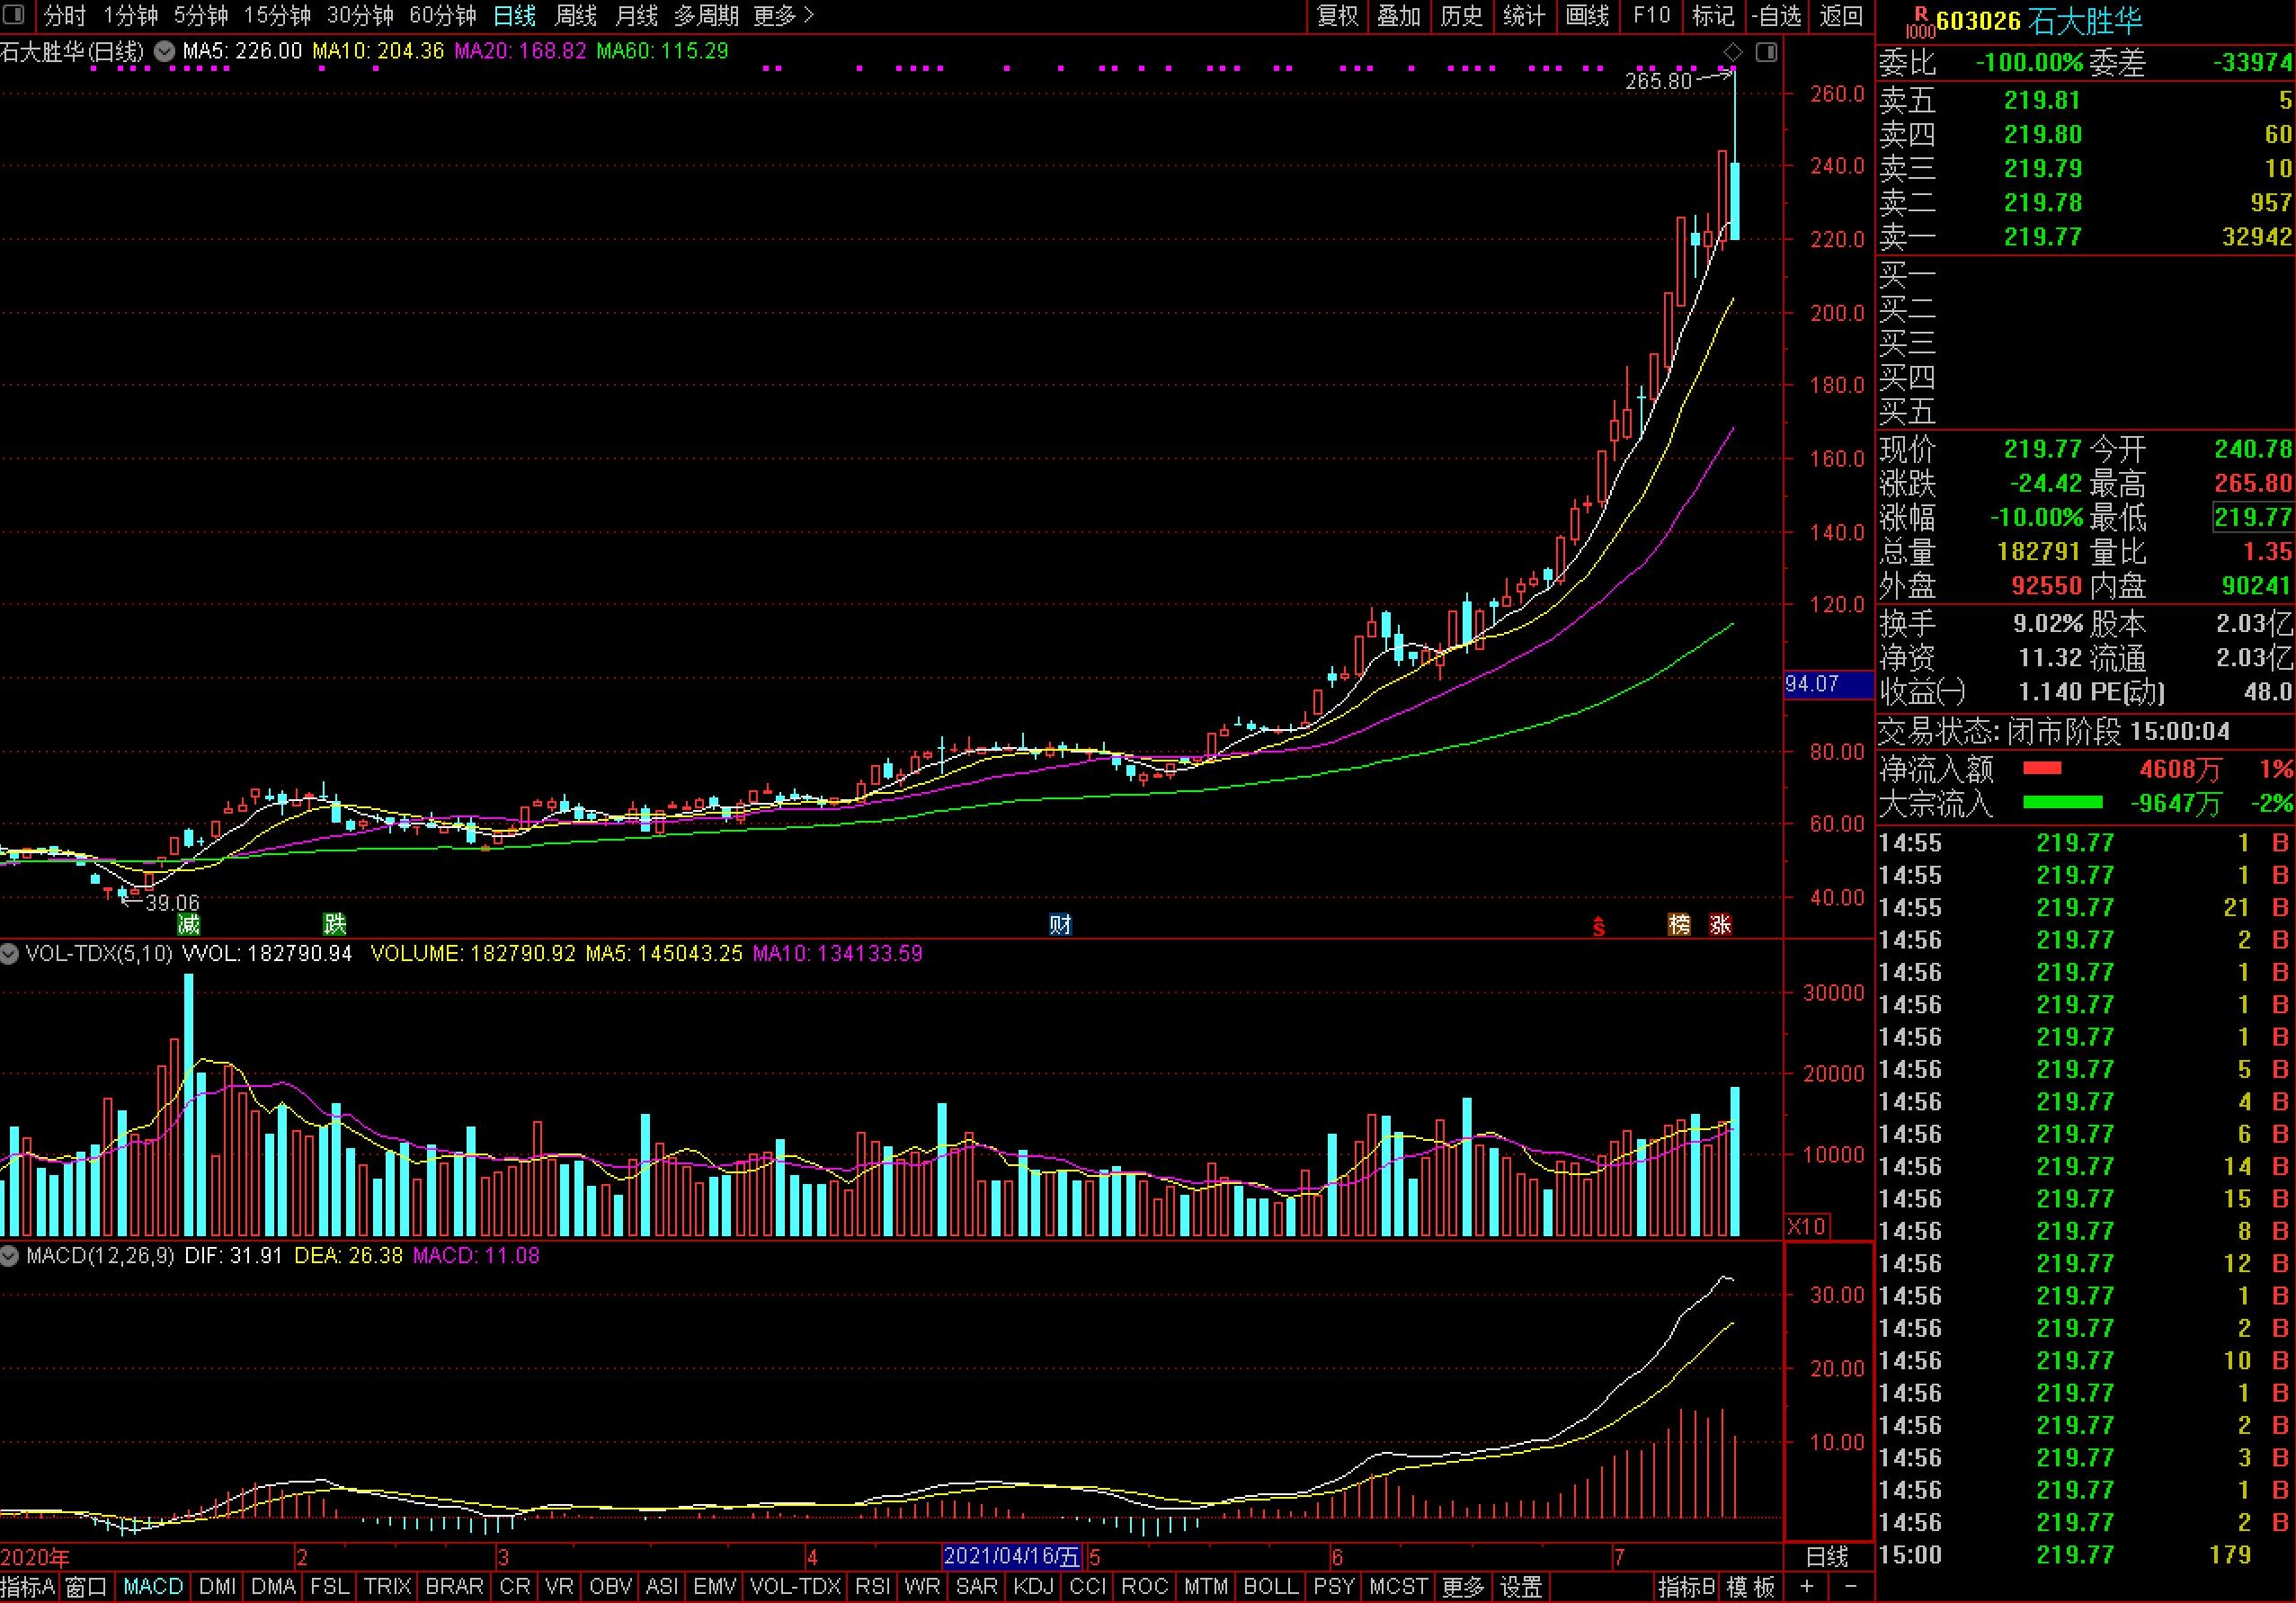Click the red 涨 marker icon
2296x1603 pixels.
tap(1720, 924)
